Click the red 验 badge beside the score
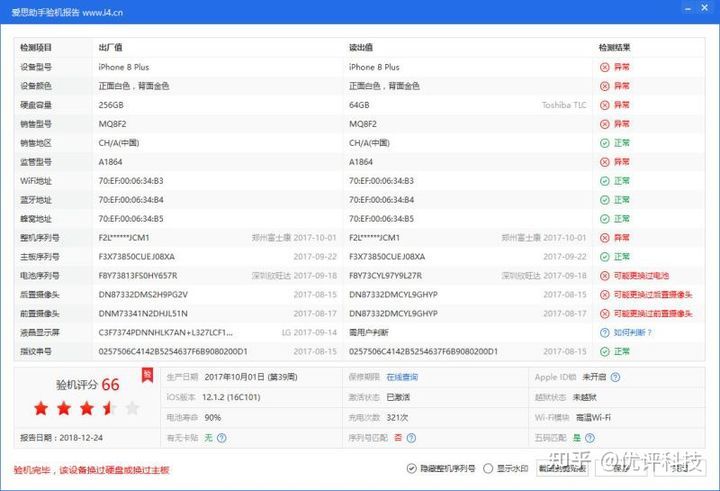This screenshot has width=720, height=491. [147, 374]
